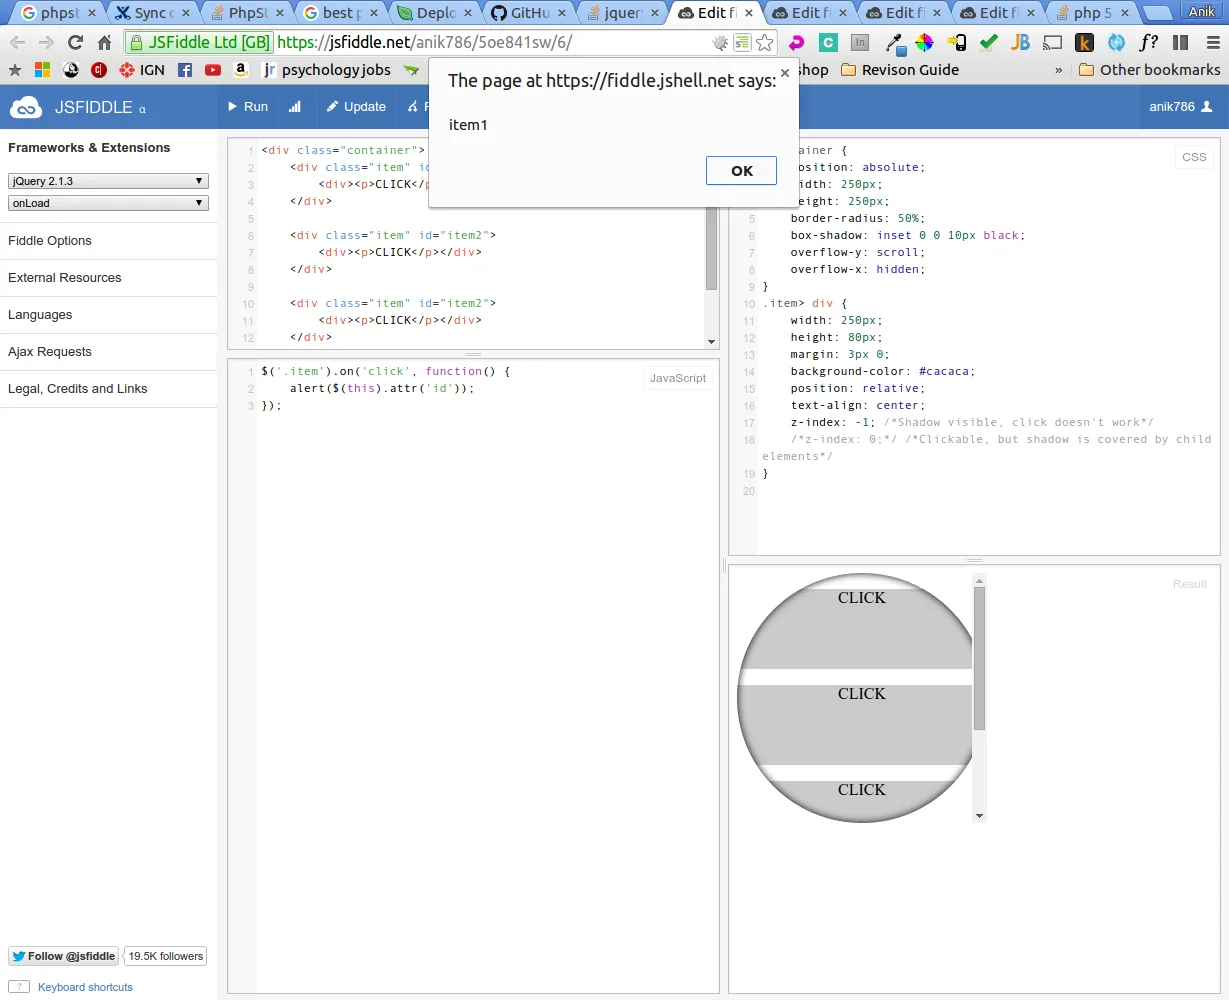Click the bottom CLICK item in result
1229x1000 pixels.
pyautogui.click(x=861, y=790)
